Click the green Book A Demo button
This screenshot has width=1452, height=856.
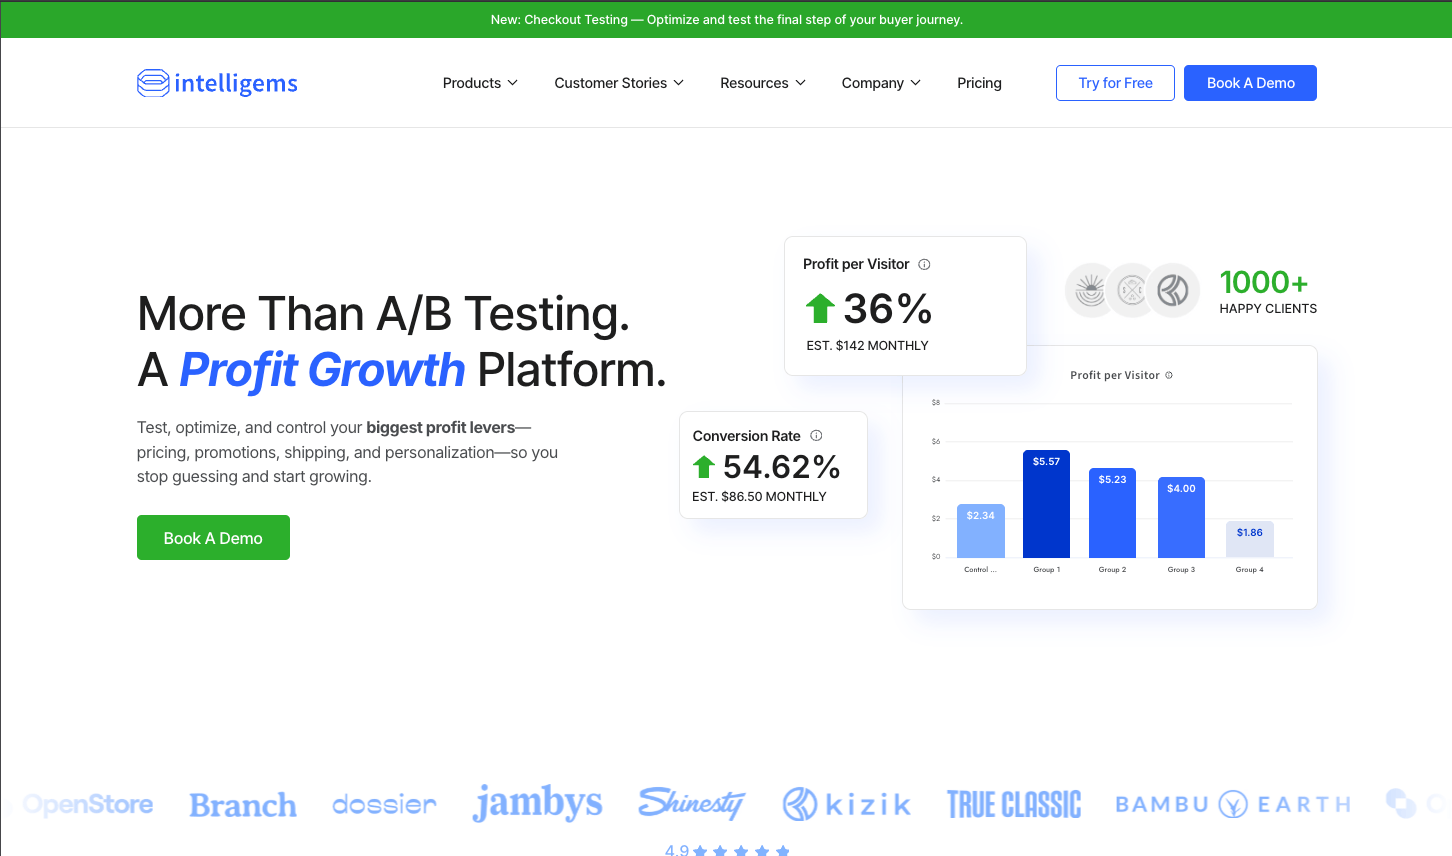(213, 537)
